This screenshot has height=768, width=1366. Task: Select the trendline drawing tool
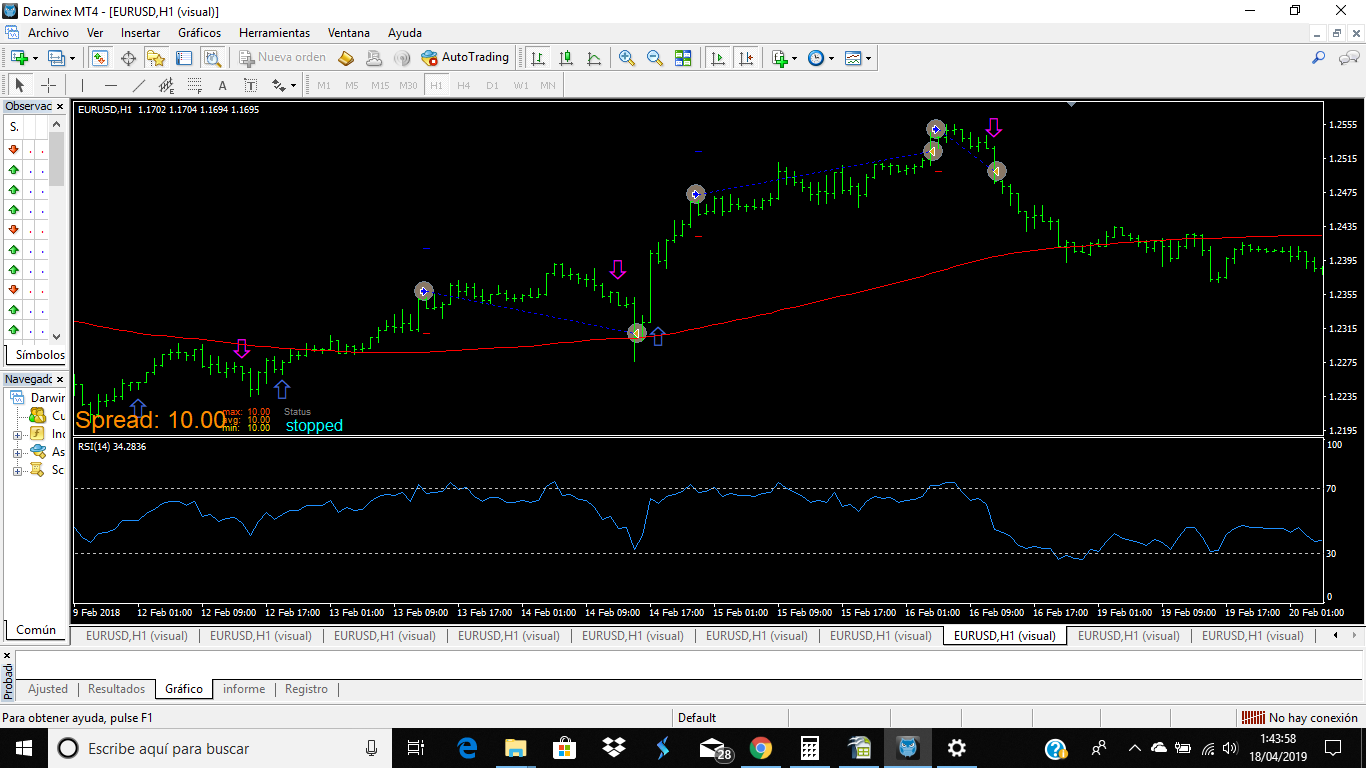pos(139,85)
